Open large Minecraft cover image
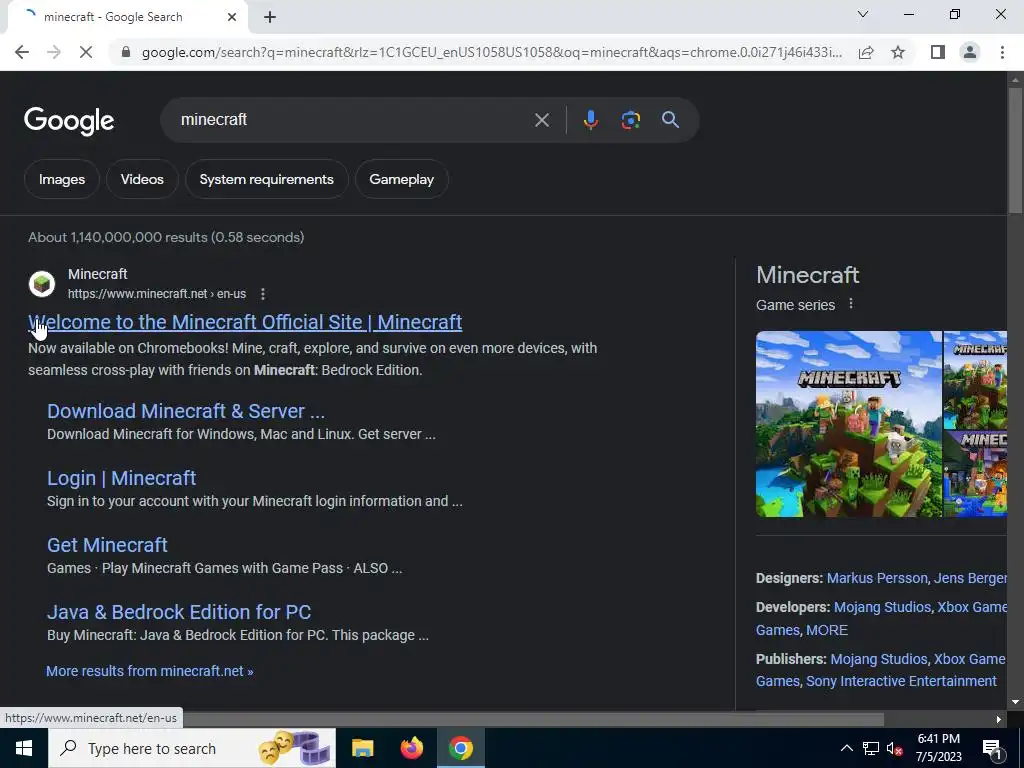This screenshot has height=768, width=1024. pyautogui.click(x=849, y=424)
